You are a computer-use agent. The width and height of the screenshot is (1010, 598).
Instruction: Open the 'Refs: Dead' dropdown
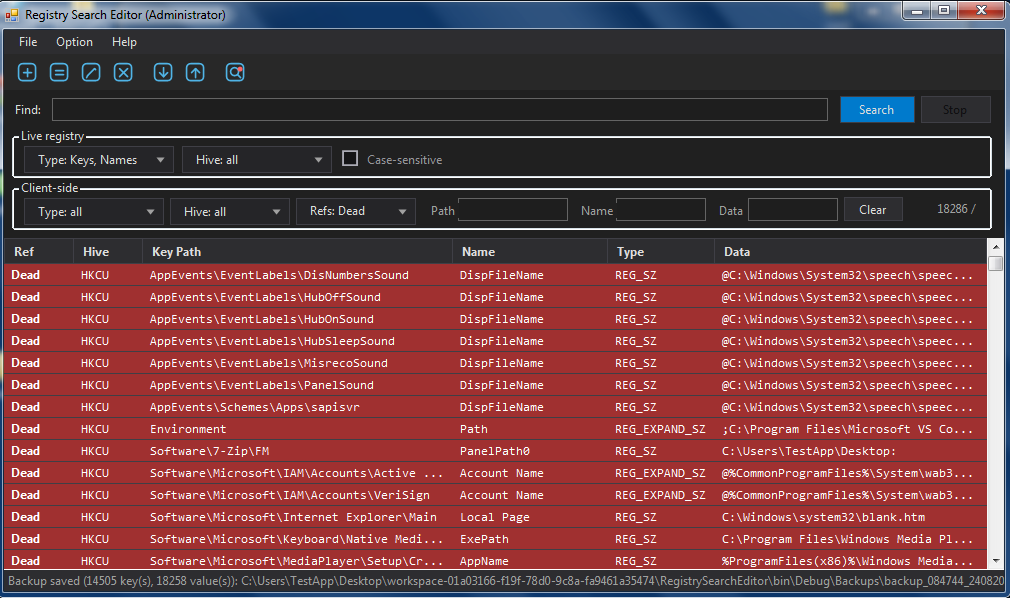pos(356,211)
